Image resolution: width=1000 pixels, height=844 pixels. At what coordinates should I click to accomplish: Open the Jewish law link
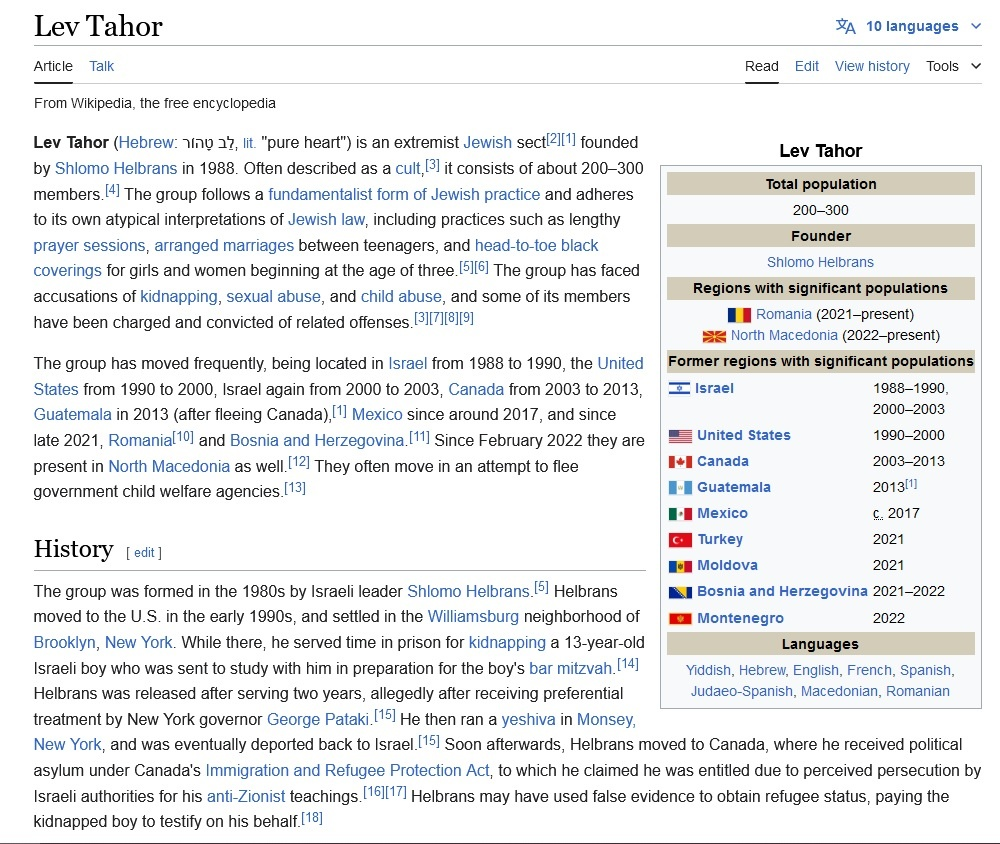(x=326, y=219)
